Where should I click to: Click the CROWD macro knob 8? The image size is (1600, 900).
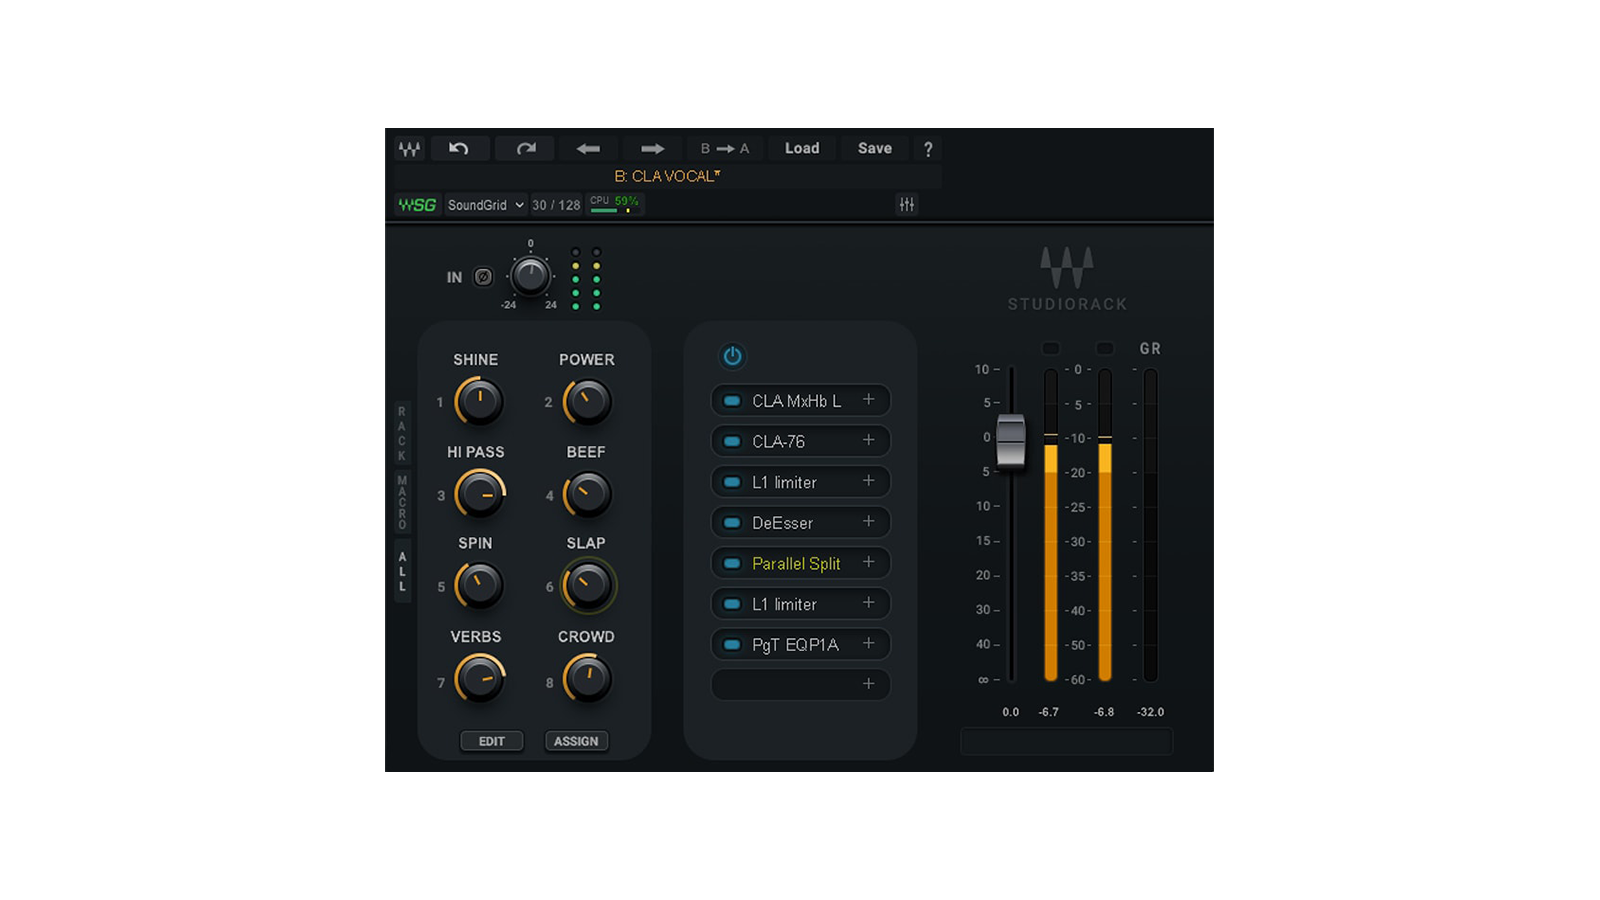(x=588, y=679)
